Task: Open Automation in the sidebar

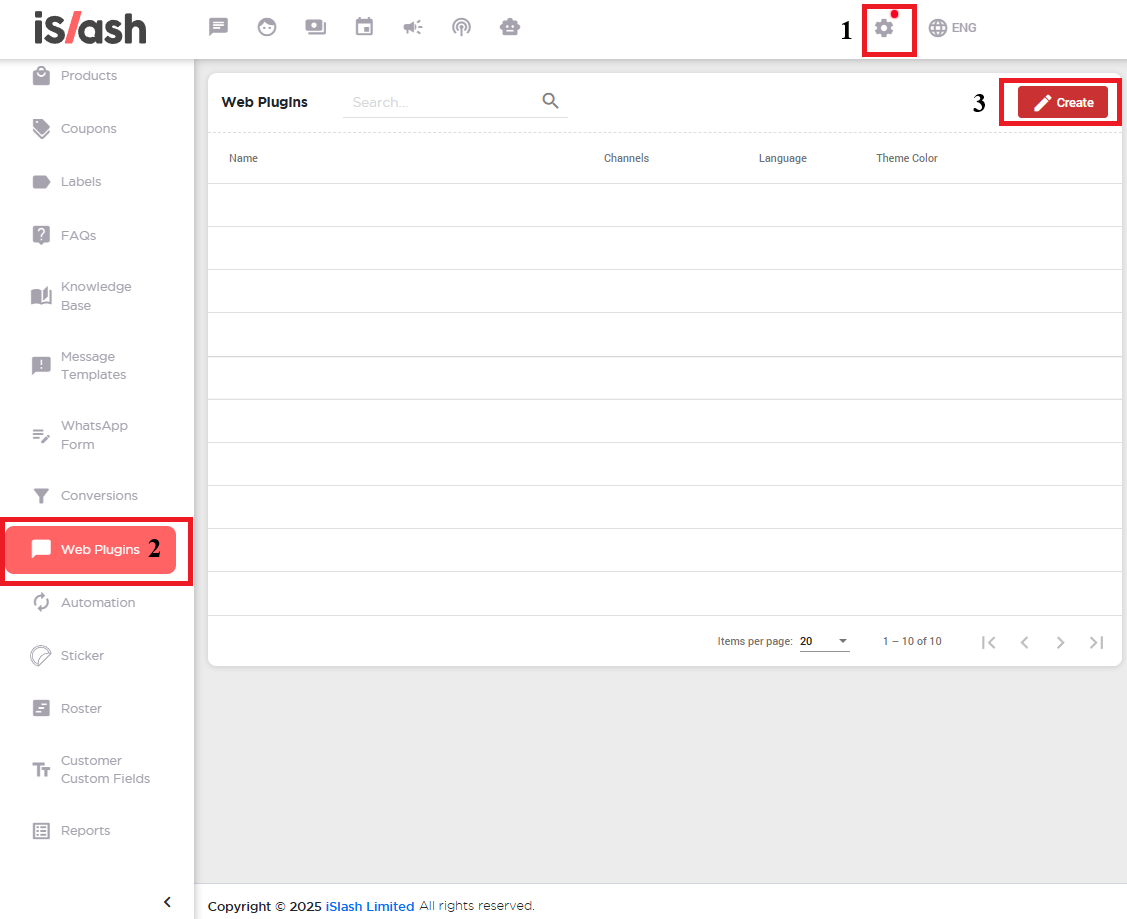Action: tap(97, 602)
